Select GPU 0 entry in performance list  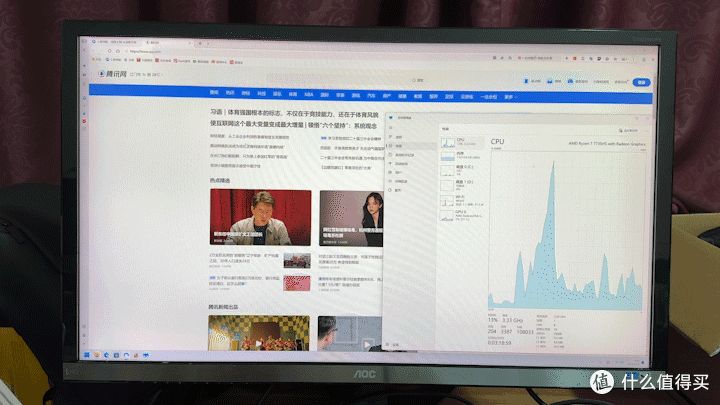[462, 215]
